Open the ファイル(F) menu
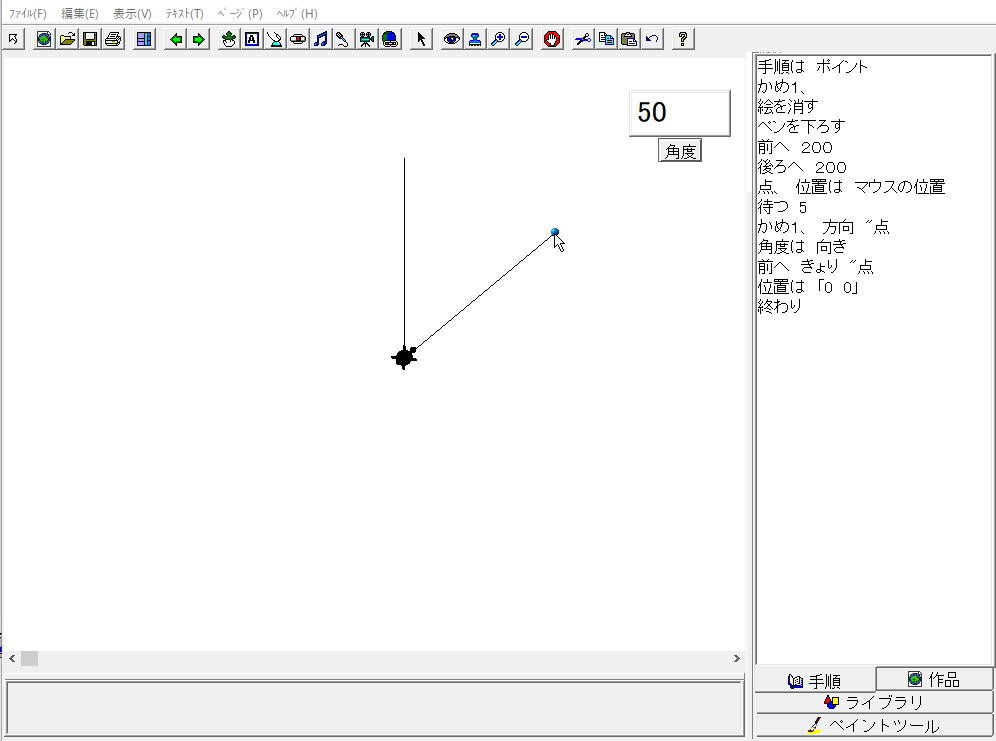The image size is (996, 741). (x=27, y=14)
